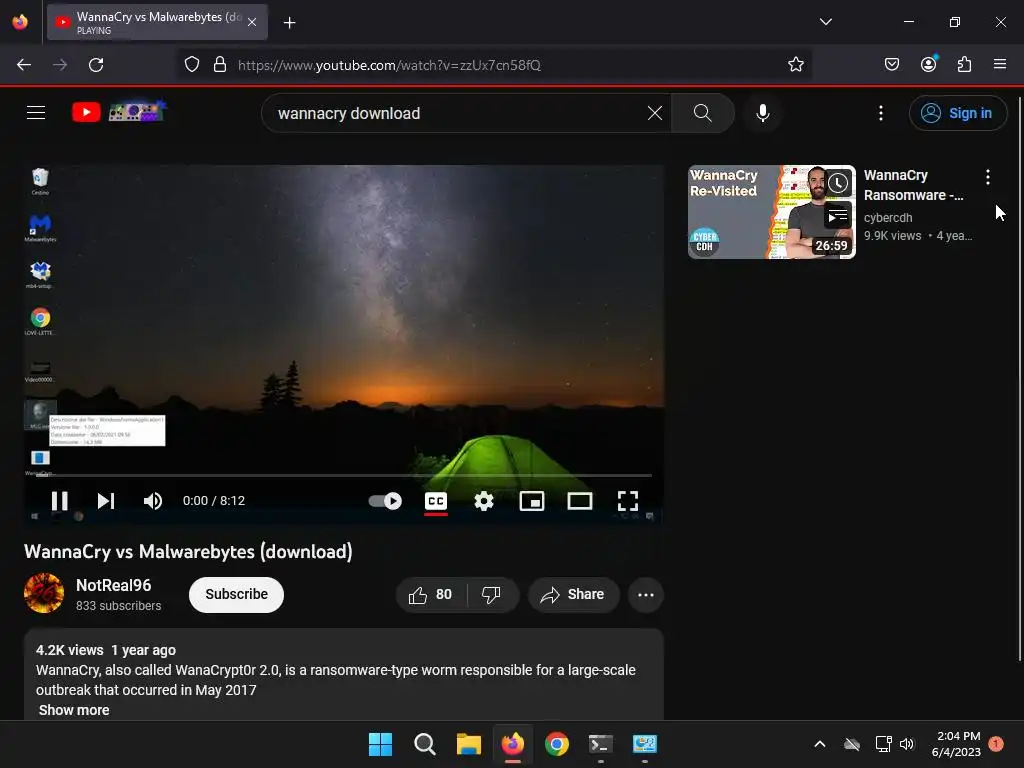Open YouTube guide hamburger menu

click(36, 113)
